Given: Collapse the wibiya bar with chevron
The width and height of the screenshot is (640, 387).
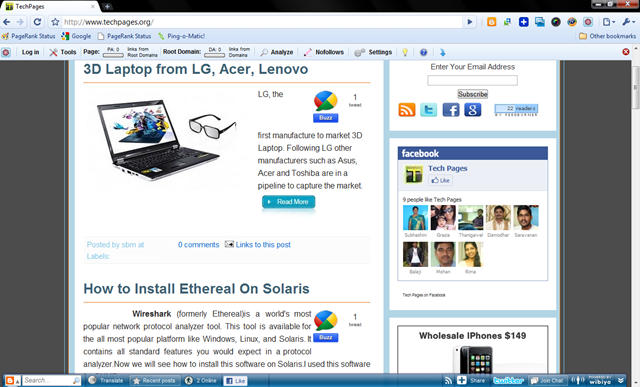Looking at the screenshot, I should tap(621, 380).
